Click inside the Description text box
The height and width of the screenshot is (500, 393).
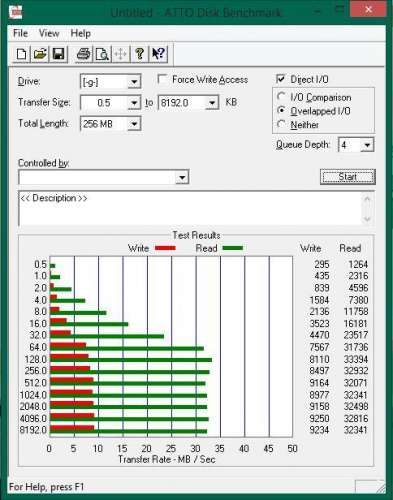190,209
